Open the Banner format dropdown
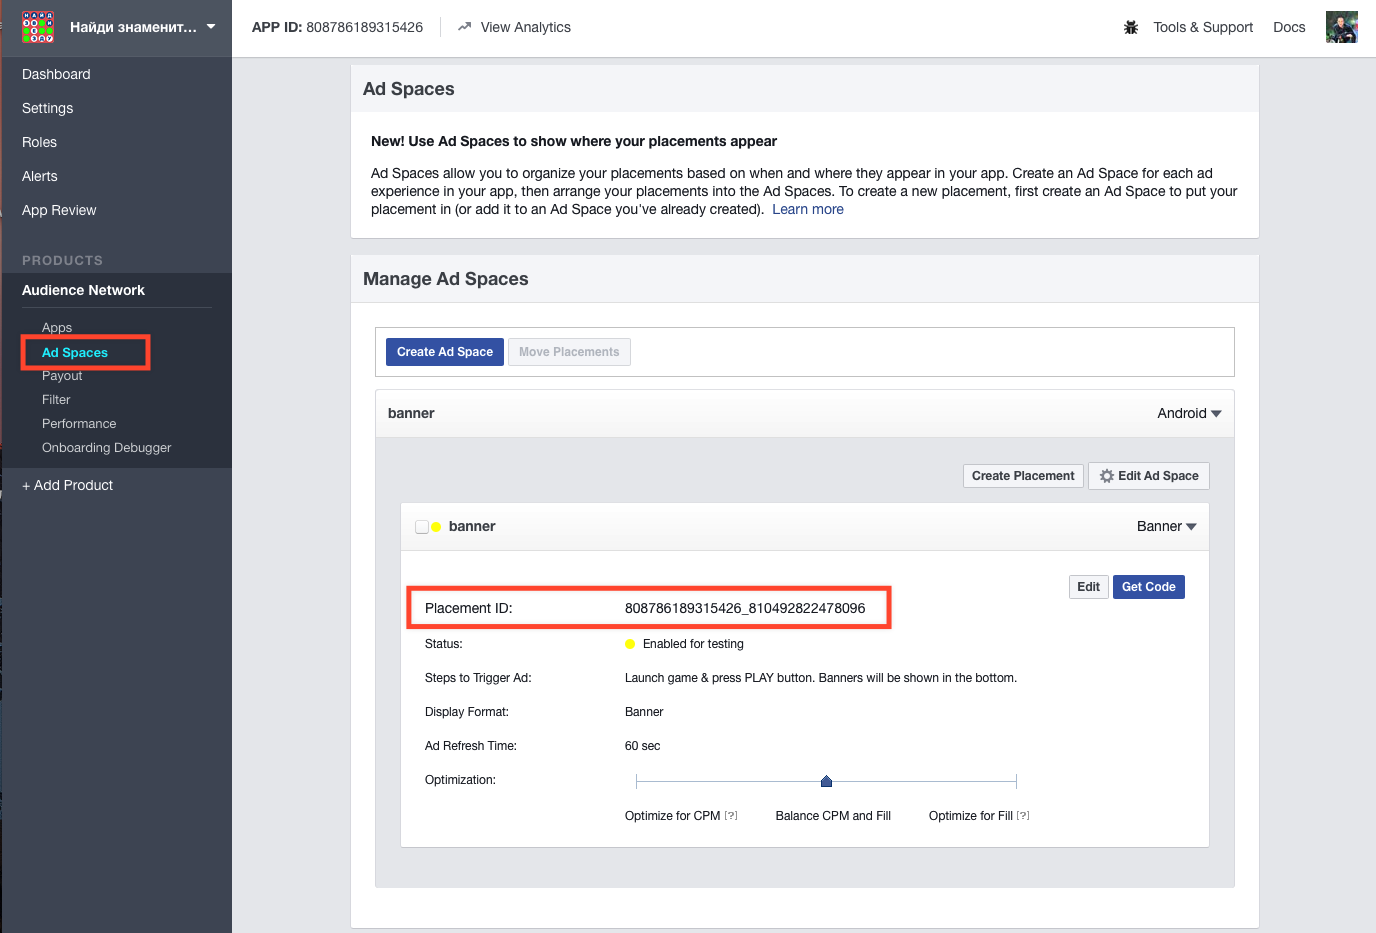This screenshot has width=1376, height=933. pos(1166,526)
